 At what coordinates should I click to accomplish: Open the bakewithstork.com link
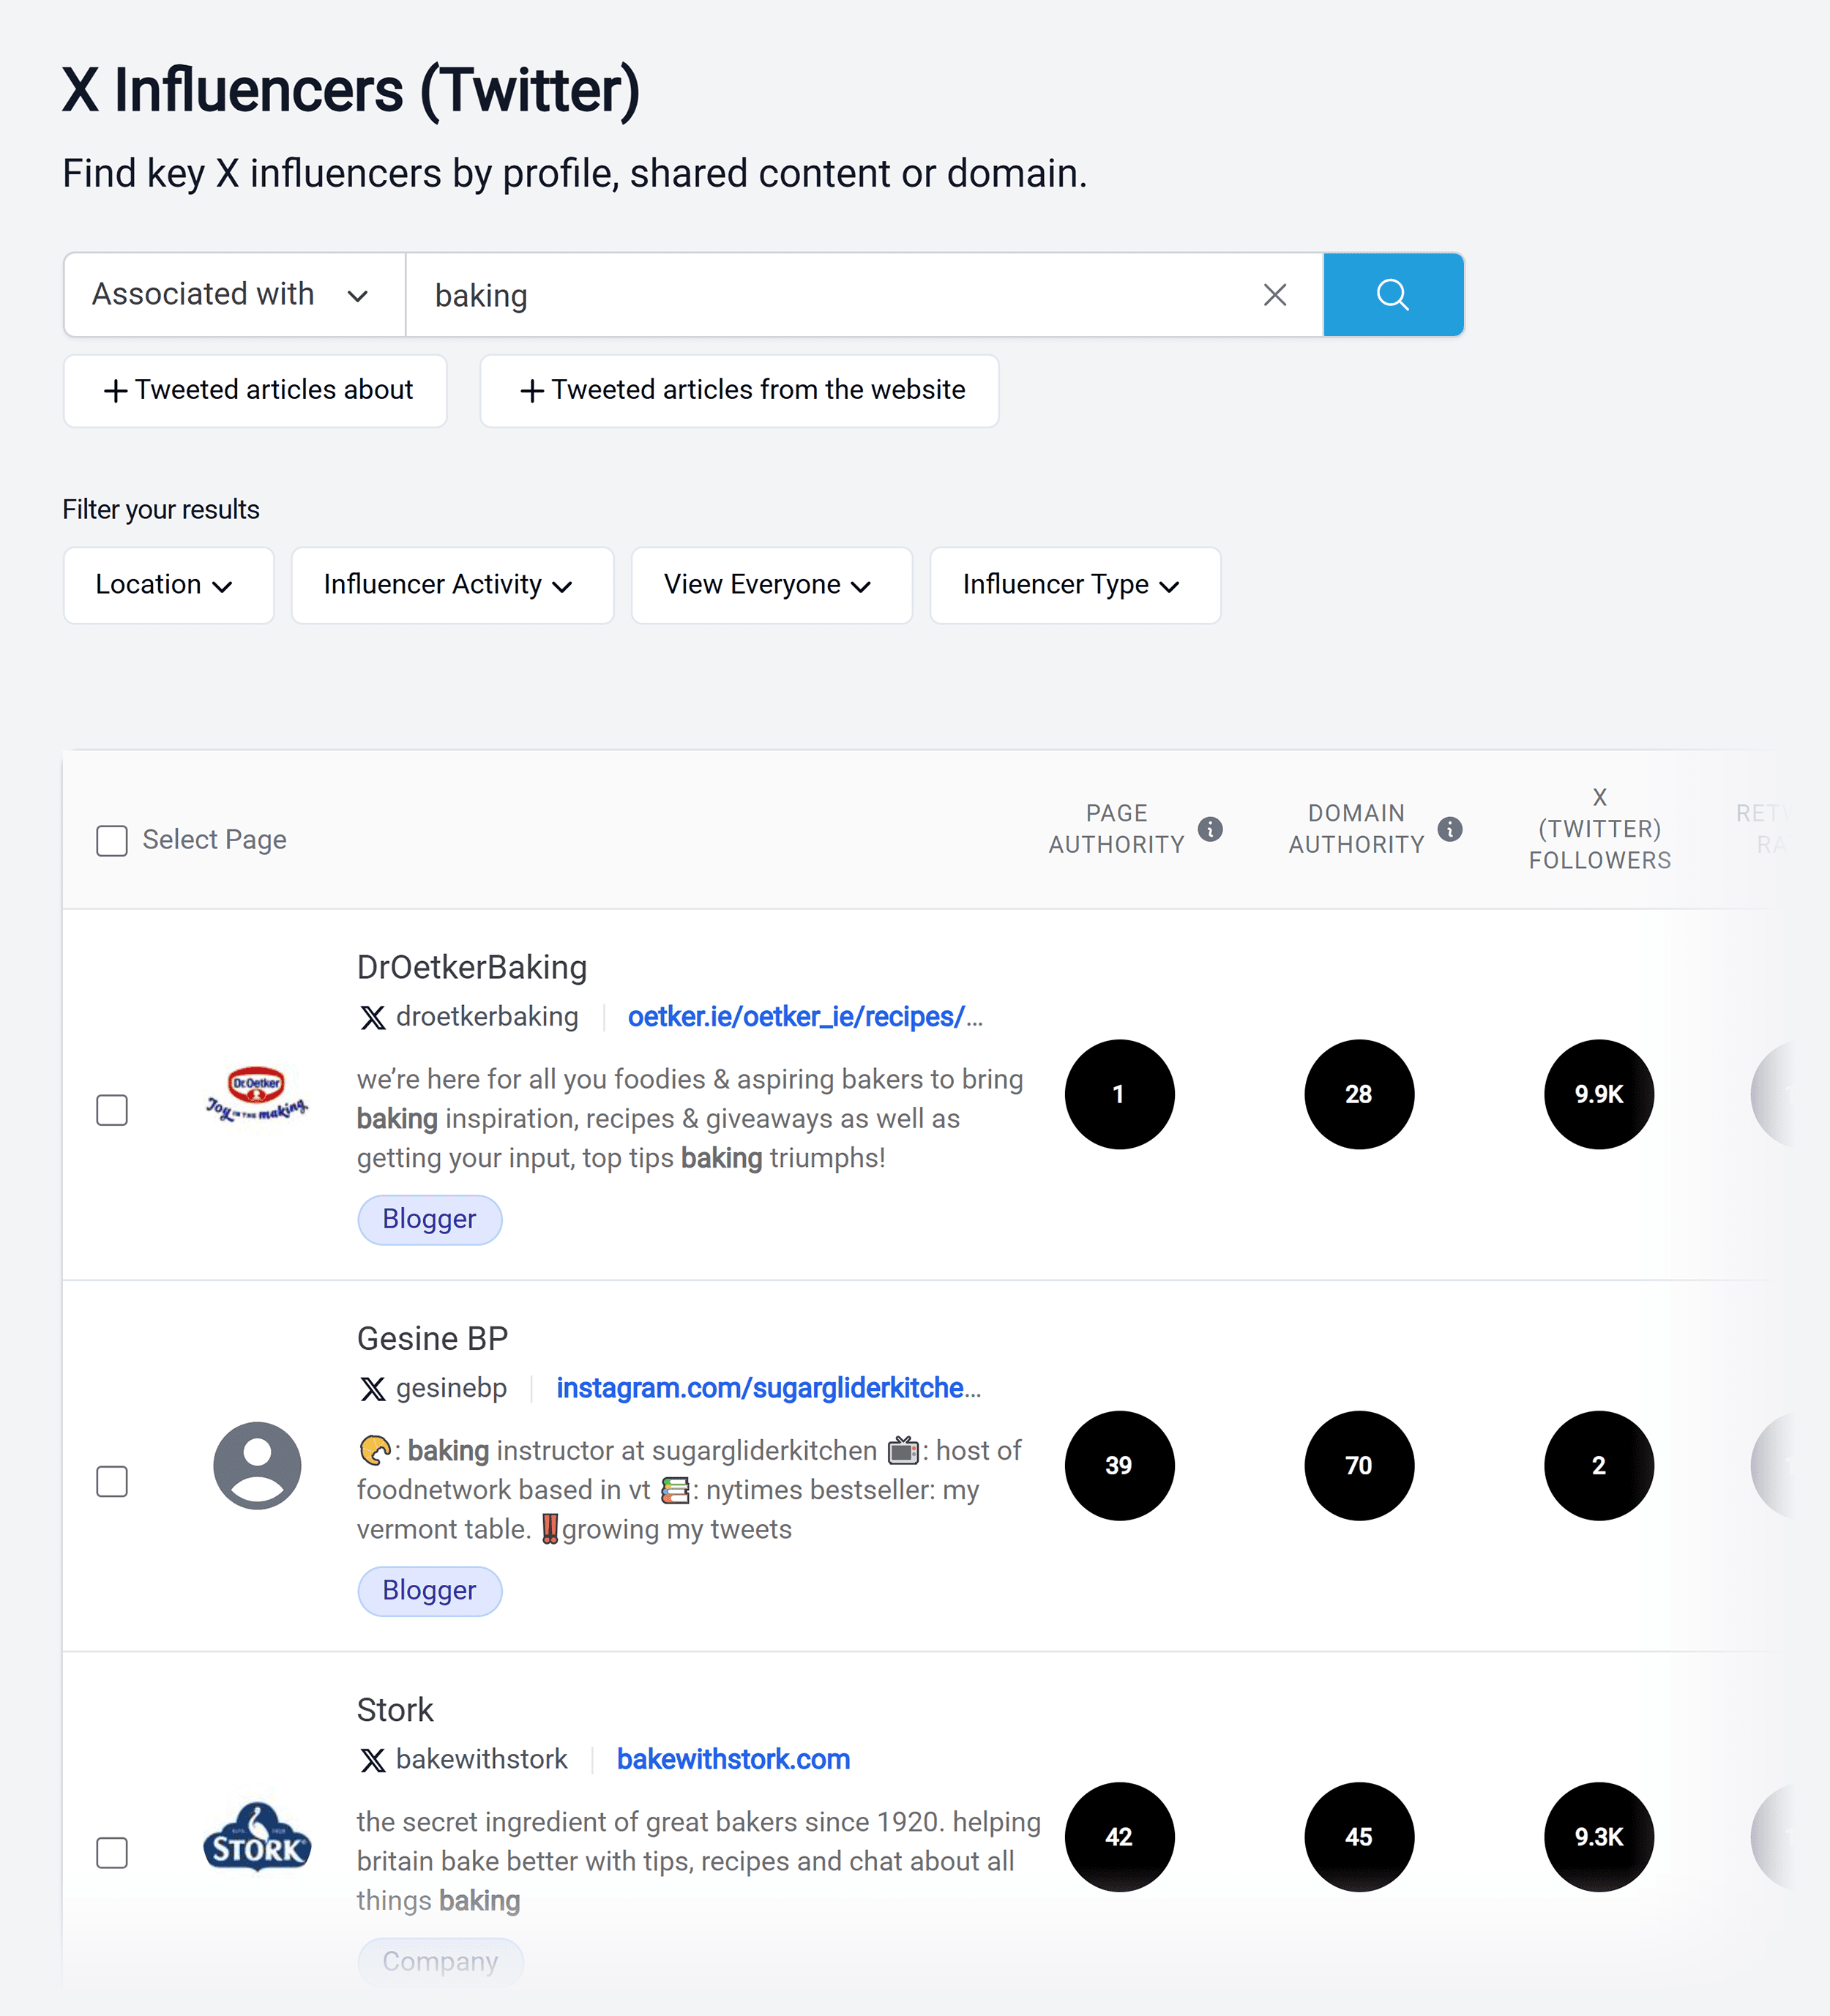pyautogui.click(x=734, y=1760)
